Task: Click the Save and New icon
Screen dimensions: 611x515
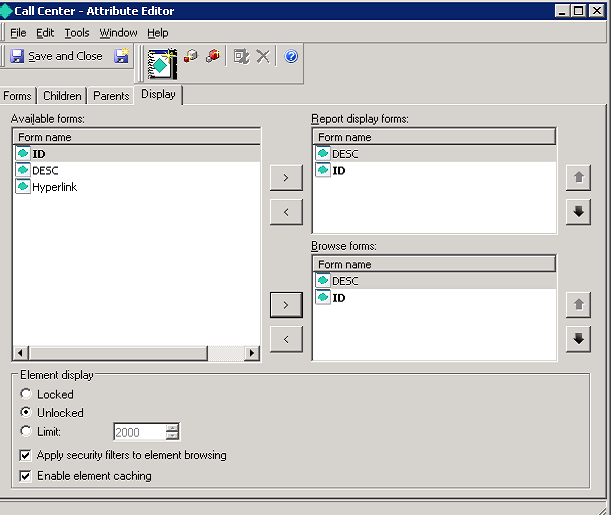Action: coord(121,57)
